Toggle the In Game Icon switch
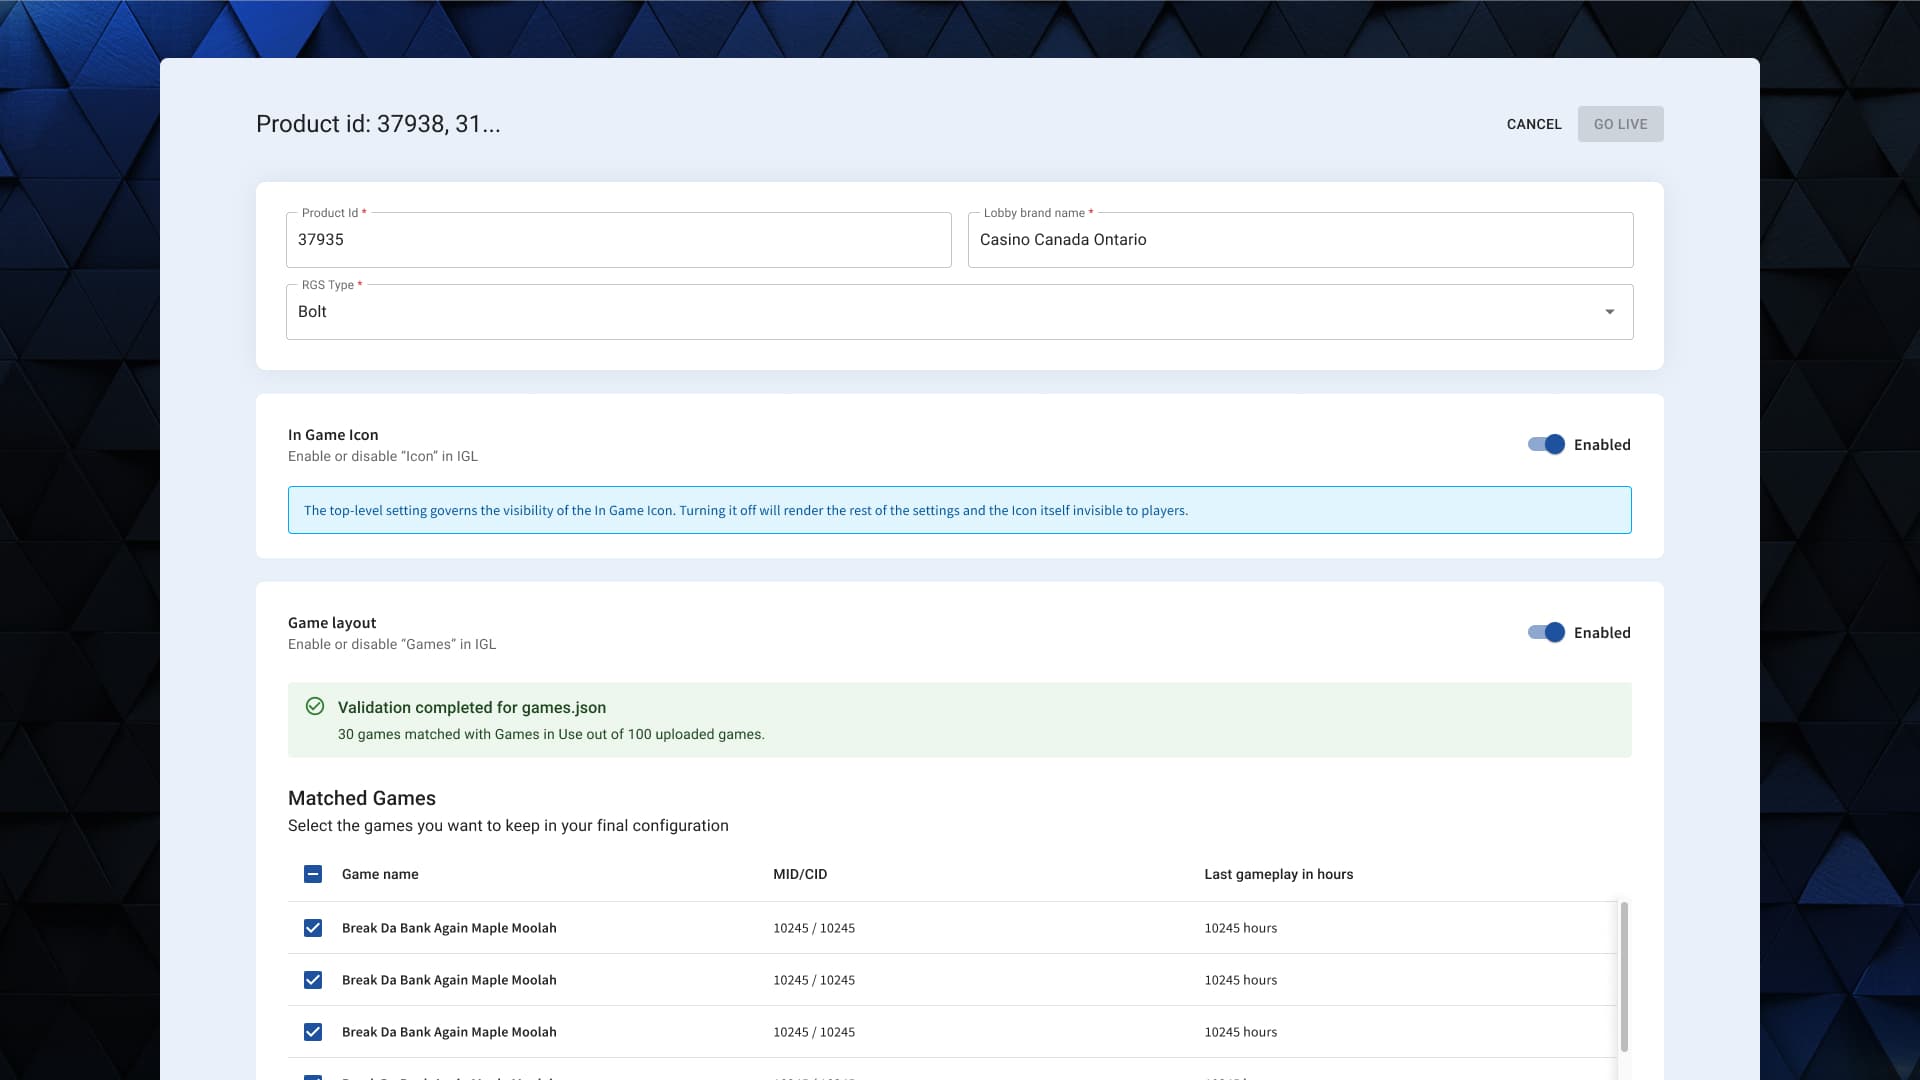This screenshot has height=1080, width=1920. (x=1546, y=445)
